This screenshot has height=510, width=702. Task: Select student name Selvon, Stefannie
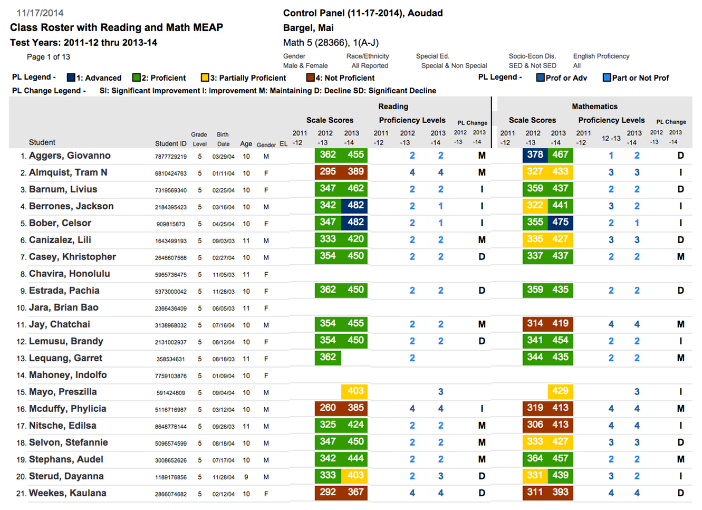point(68,443)
